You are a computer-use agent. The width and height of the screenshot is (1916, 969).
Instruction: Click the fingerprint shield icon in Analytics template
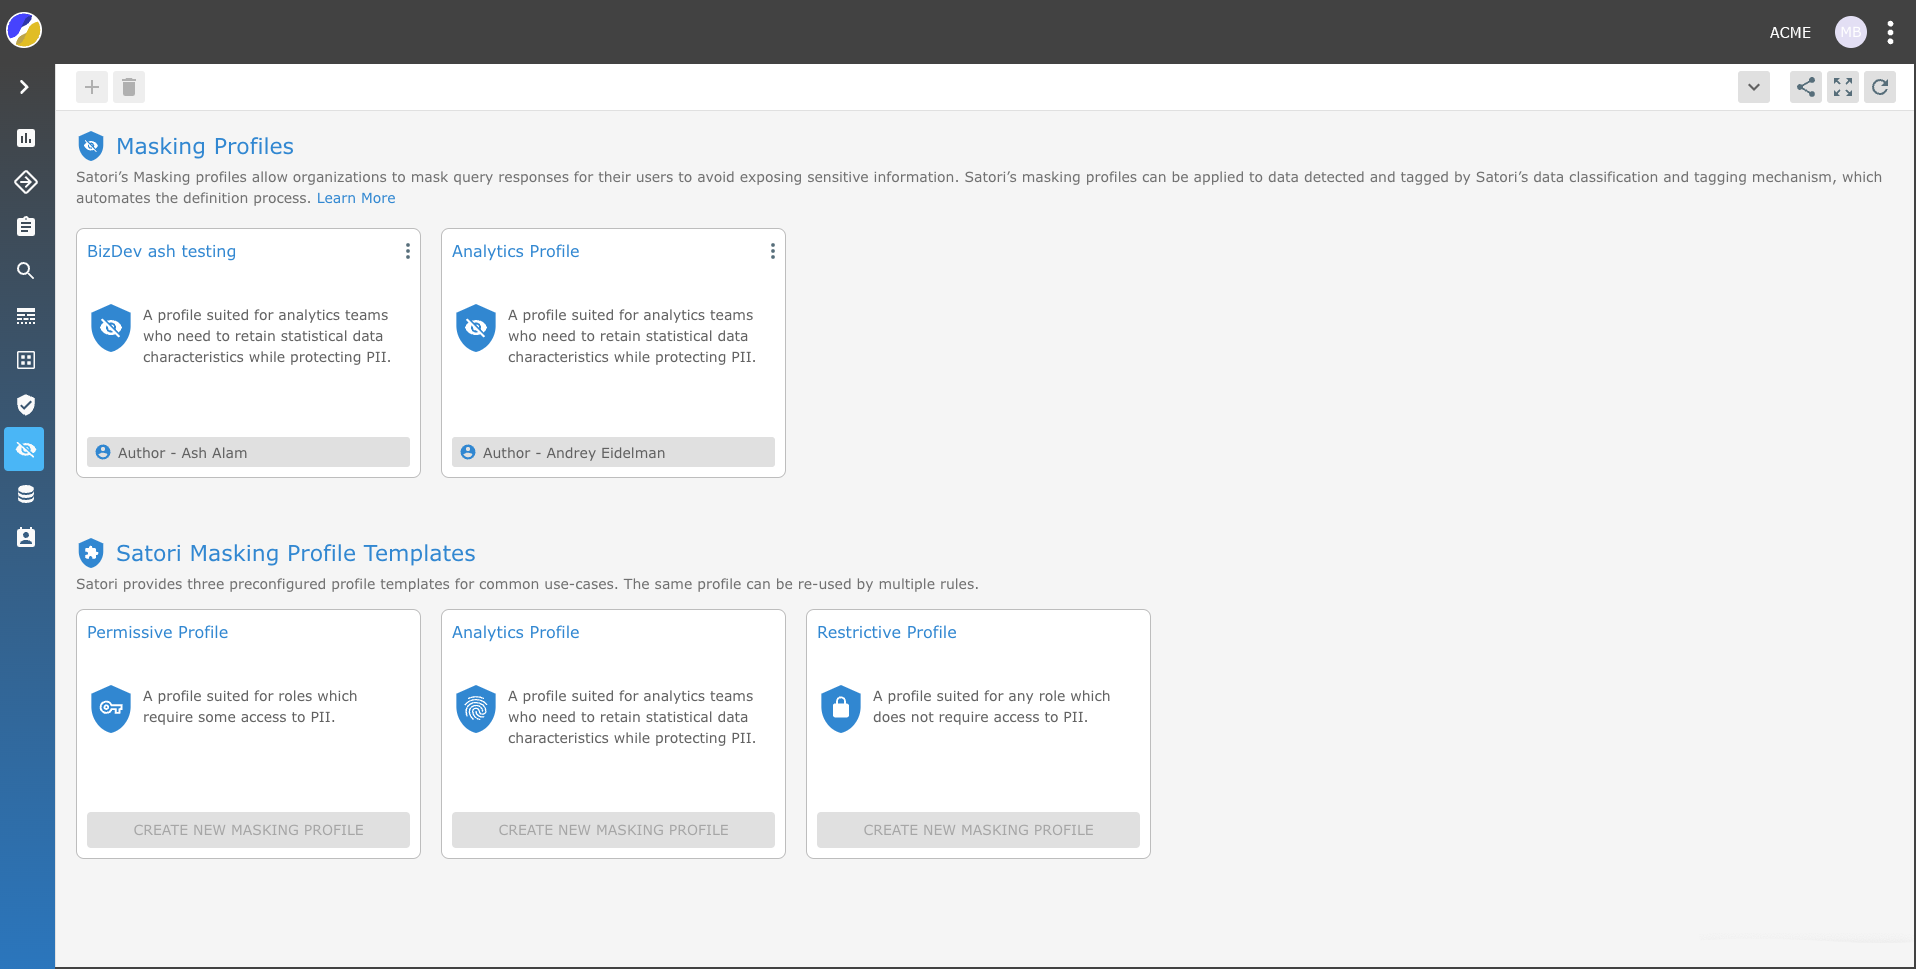(476, 709)
